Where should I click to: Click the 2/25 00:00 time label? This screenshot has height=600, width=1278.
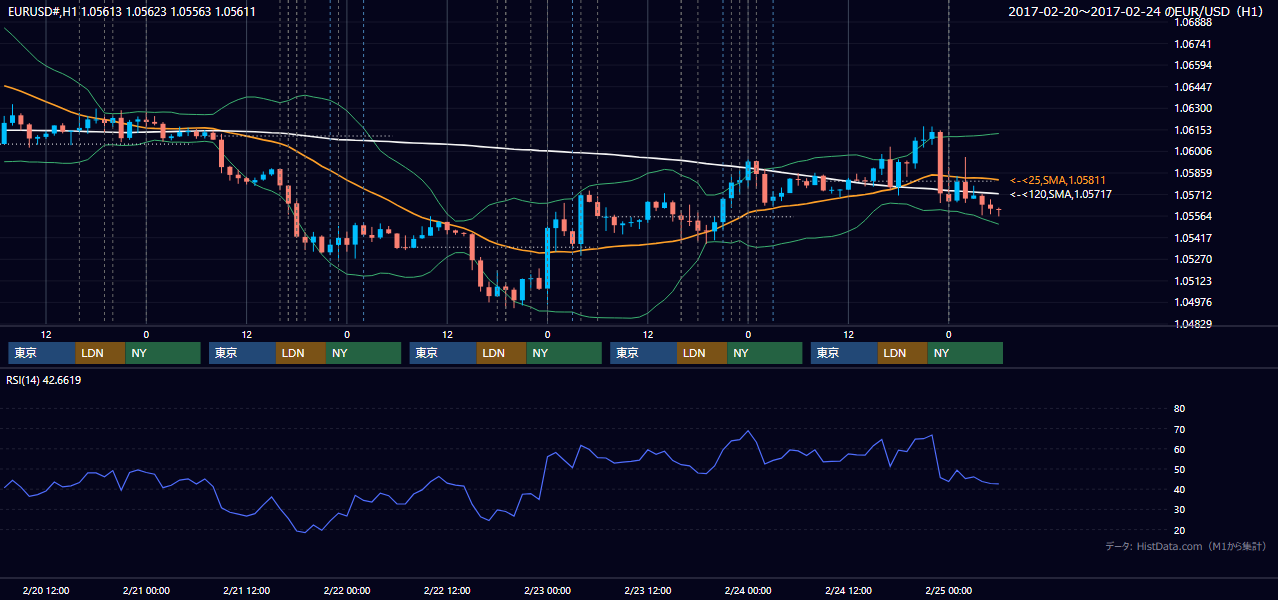(x=950, y=590)
